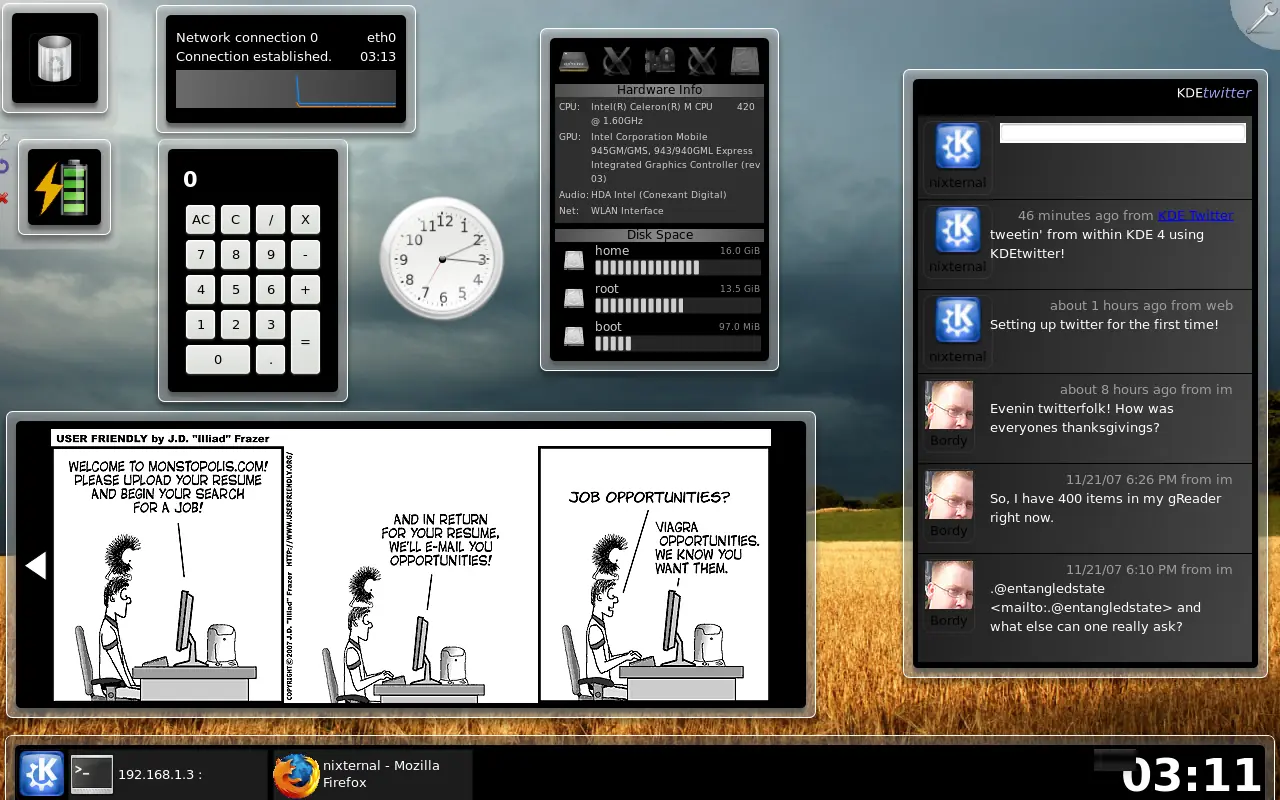Screen dimensions: 1280x800
Task: Click Bordy avatar on '@entangledstate' tweet
Action: [x=949, y=585]
